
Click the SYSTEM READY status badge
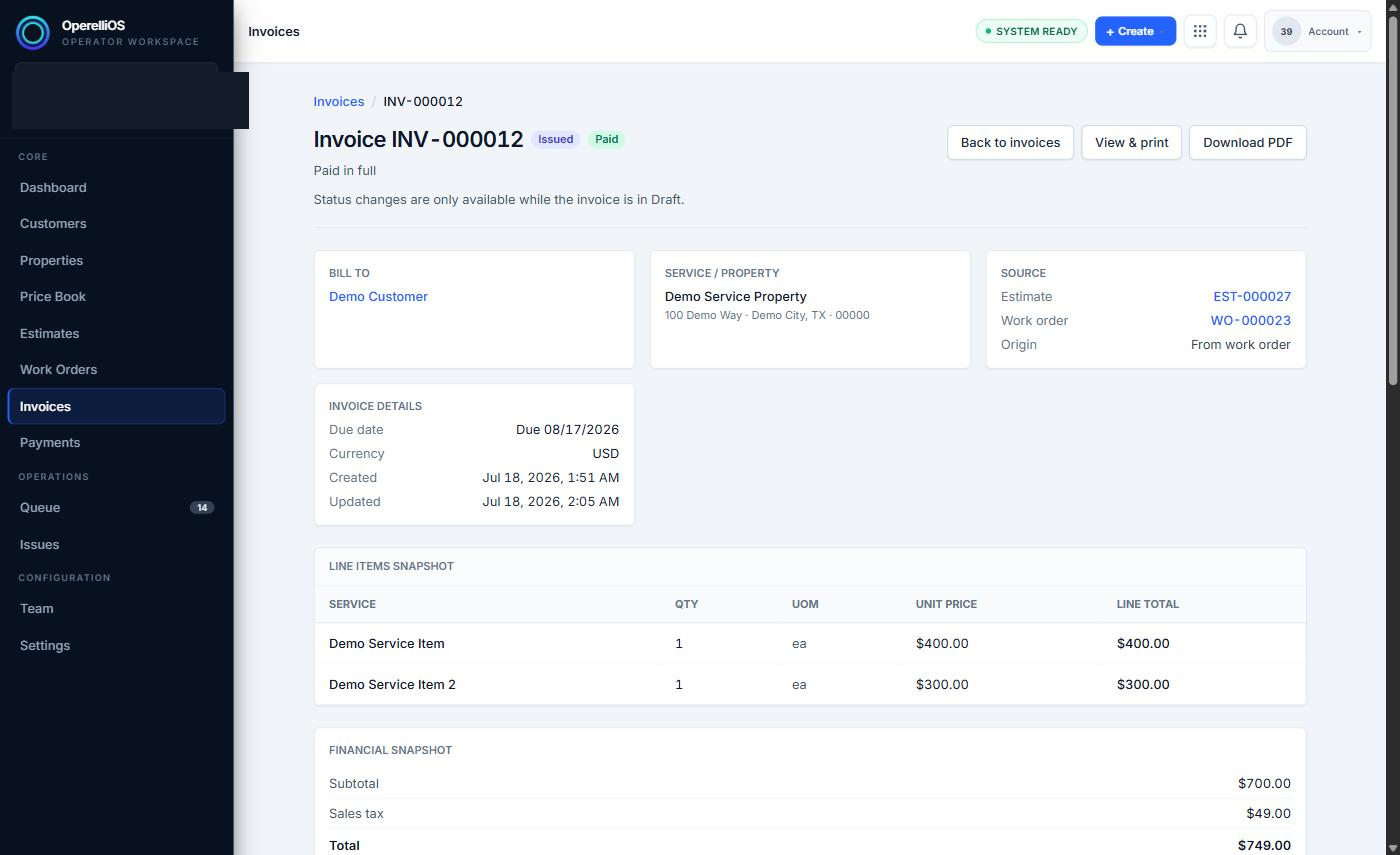tap(1031, 31)
